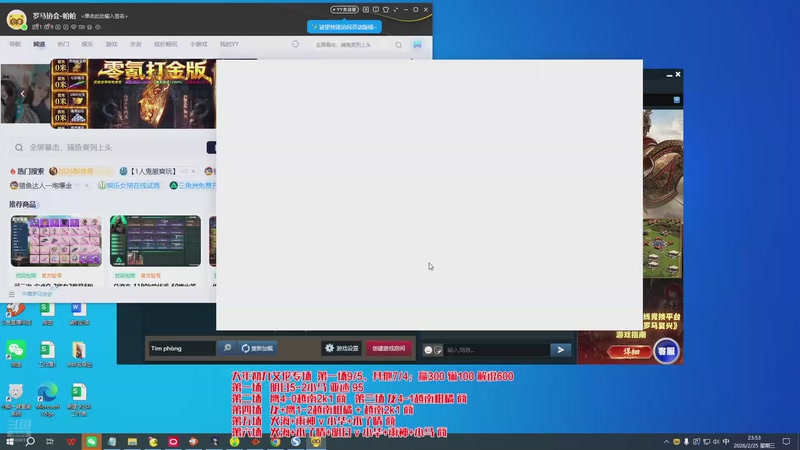800x450 pixels.
Task: Open the WeChat desktop shortcut
Action: point(16,354)
